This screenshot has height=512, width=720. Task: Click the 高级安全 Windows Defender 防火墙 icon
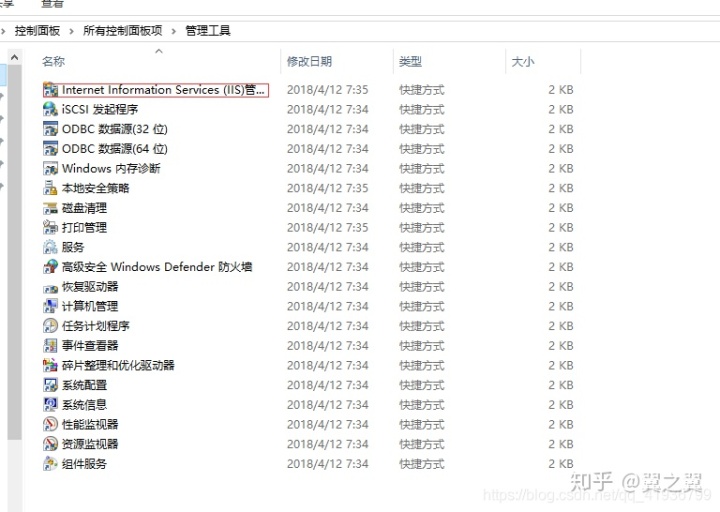click(51, 267)
